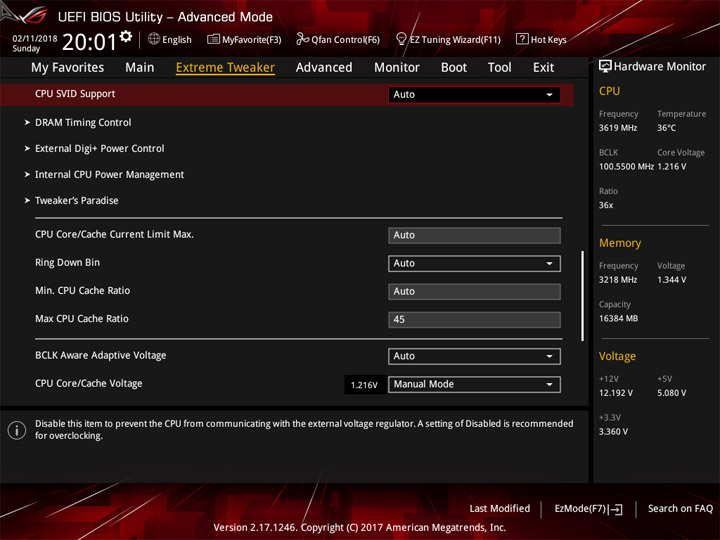
Task: Click the Max CPU Cache Ratio field showing 45
Action: point(474,320)
